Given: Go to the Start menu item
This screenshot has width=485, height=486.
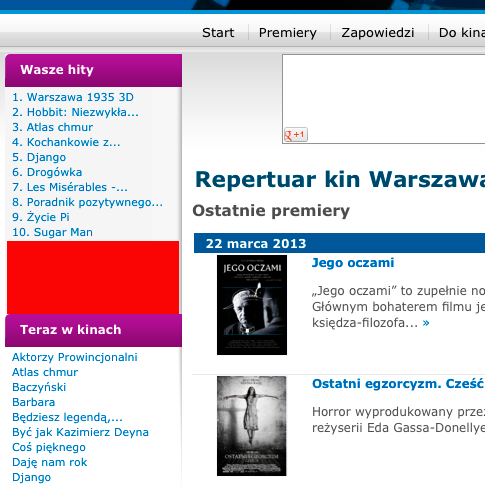Looking at the screenshot, I should [x=218, y=33].
